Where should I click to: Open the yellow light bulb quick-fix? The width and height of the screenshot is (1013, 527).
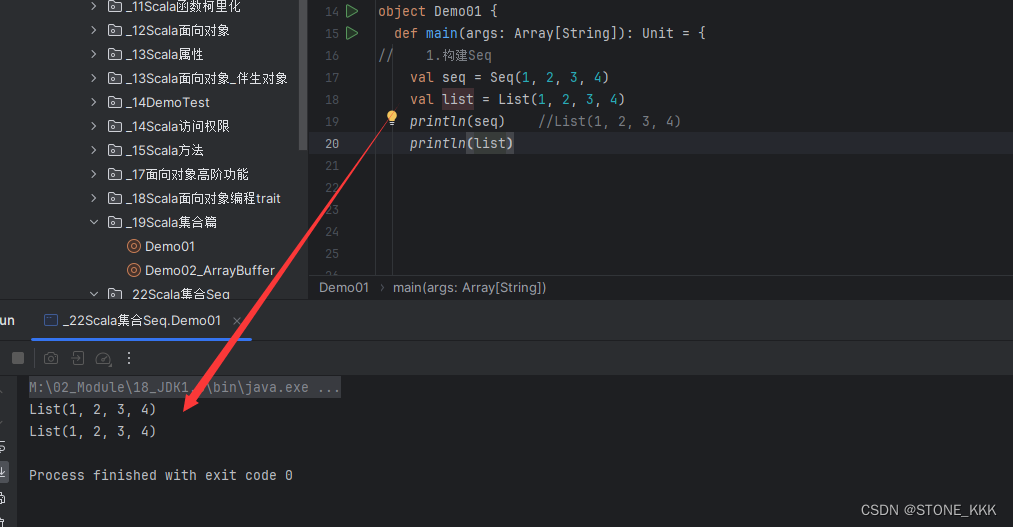click(x=392, y=118)
